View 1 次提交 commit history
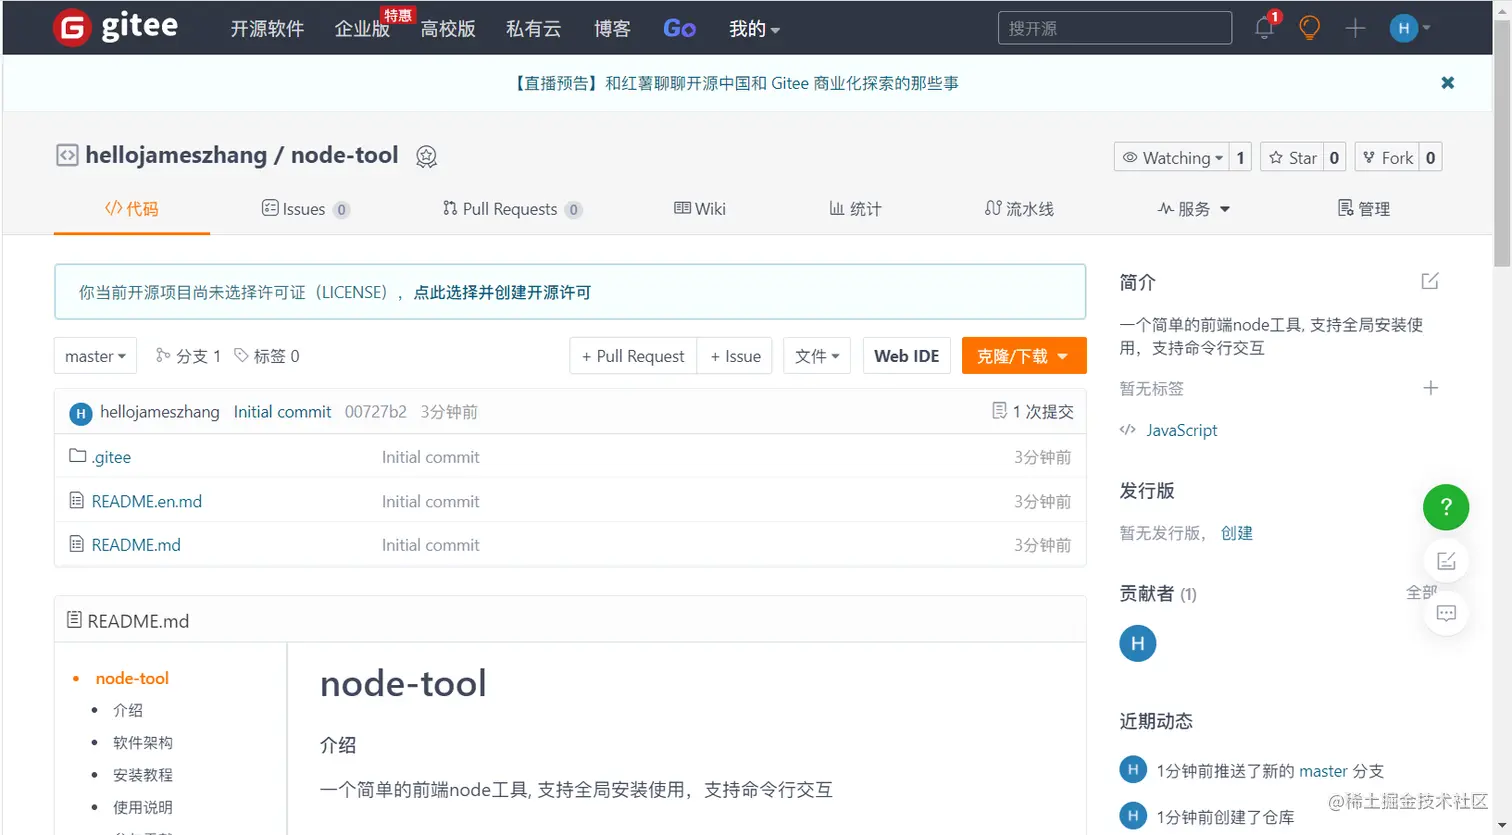The image size is (1512, 835). coord(1033,412)
